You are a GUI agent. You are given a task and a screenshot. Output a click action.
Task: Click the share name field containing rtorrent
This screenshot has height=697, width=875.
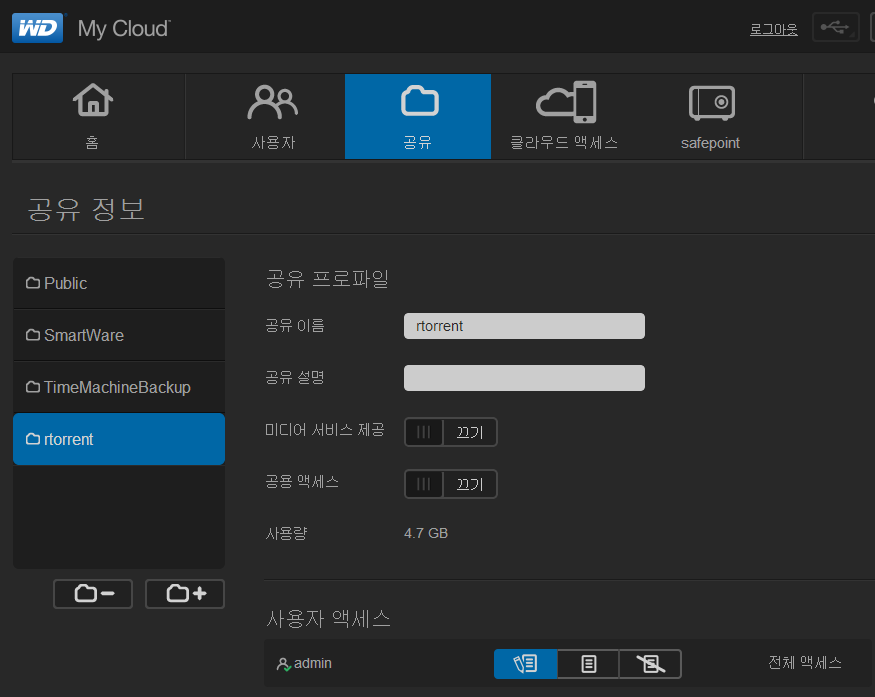point(524,326)
